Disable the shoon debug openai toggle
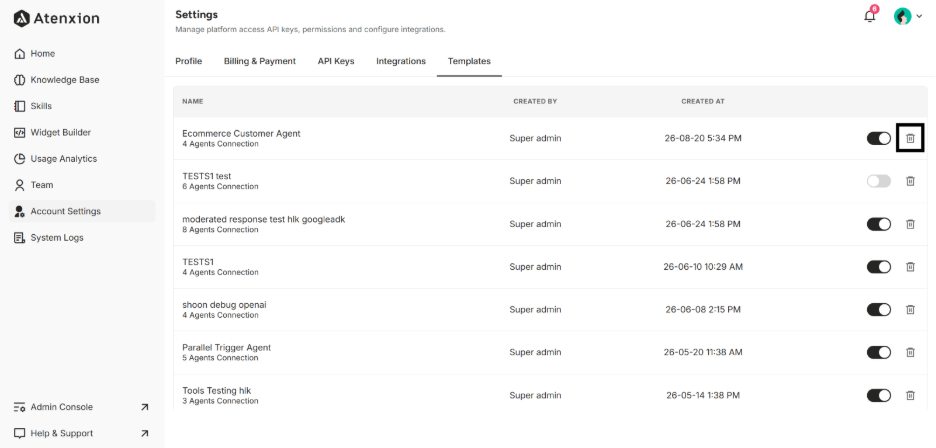936x448 pixels. pyautogui.click(x=879, y=309)
